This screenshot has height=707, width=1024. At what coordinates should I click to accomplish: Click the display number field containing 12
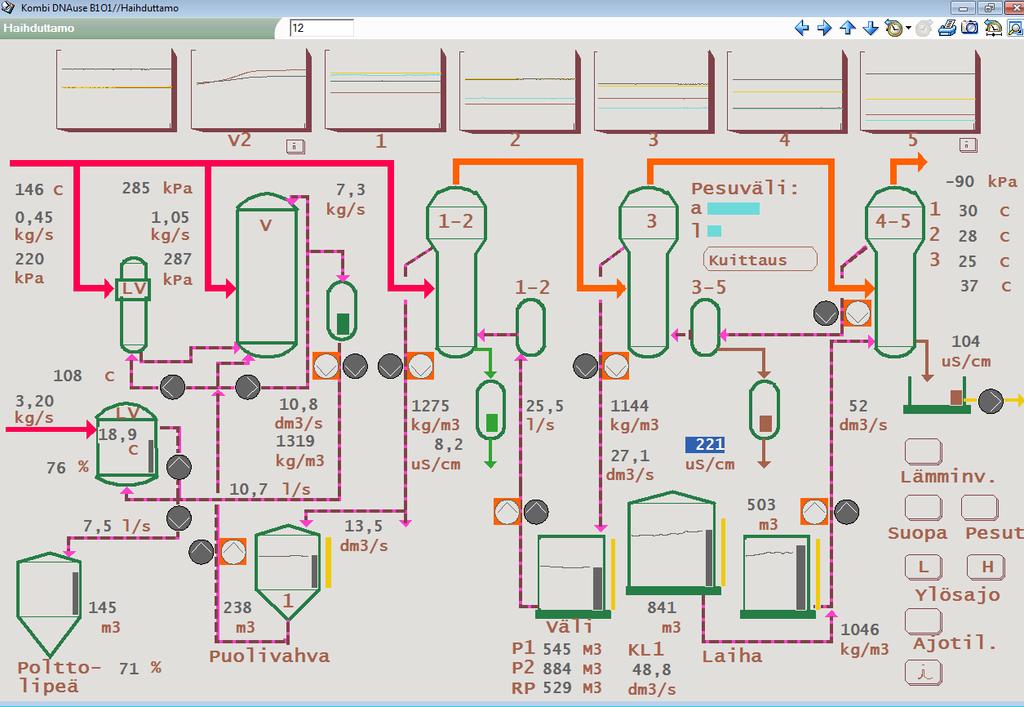pos(321,28)
